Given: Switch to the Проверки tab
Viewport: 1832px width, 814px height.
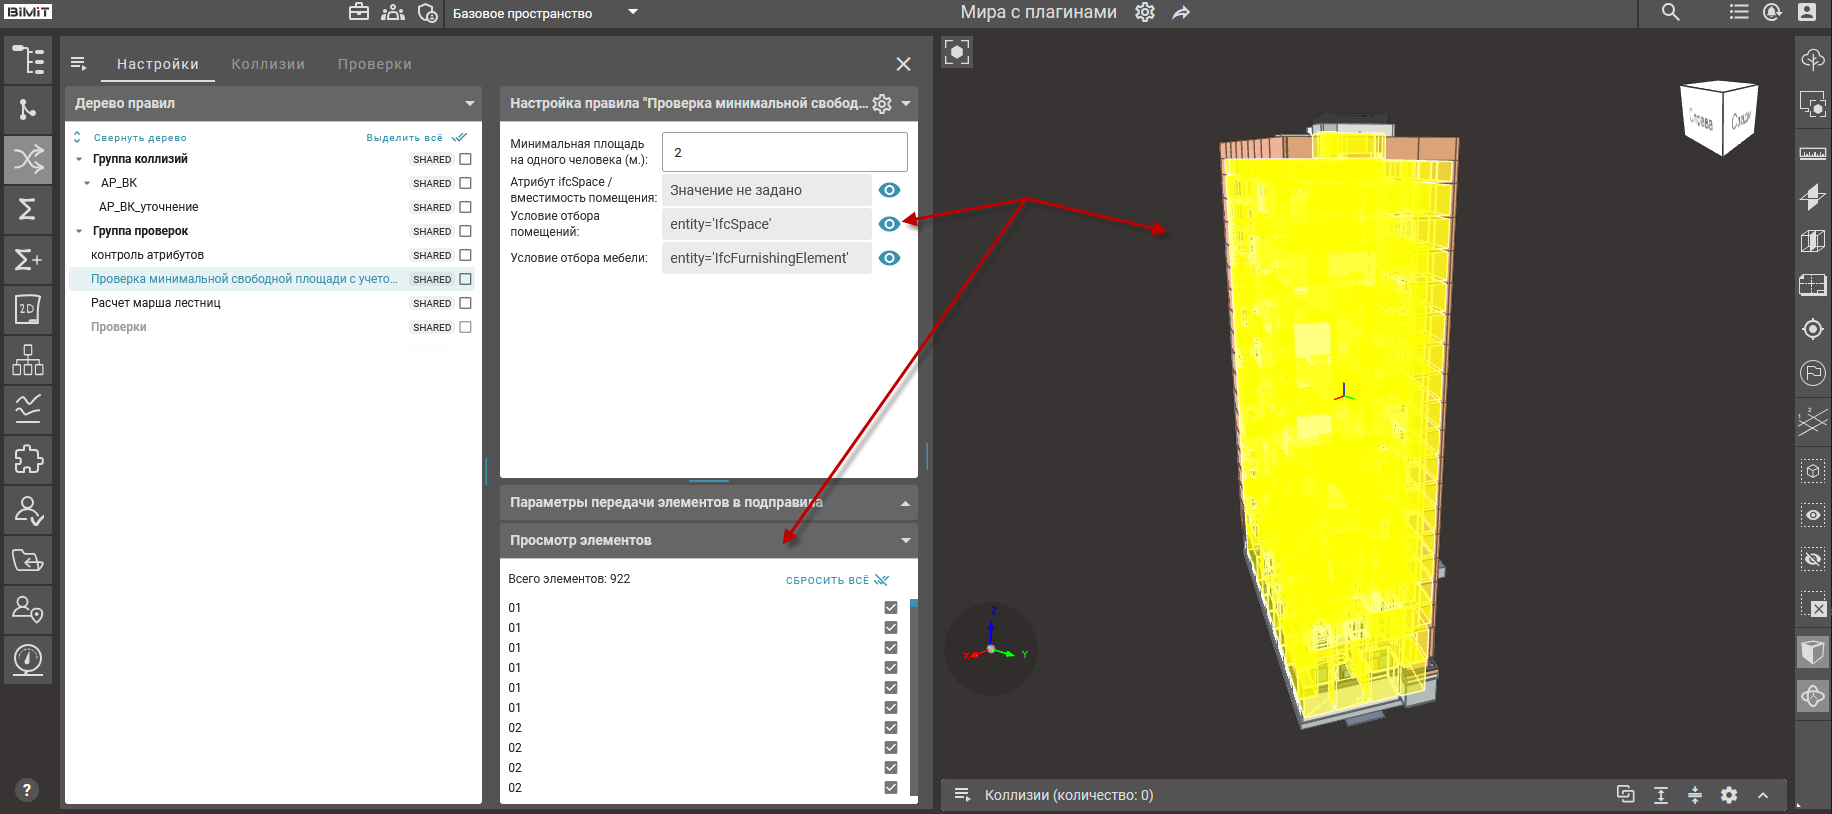Looking at the screenshot, I should click(x=374, y=64).
